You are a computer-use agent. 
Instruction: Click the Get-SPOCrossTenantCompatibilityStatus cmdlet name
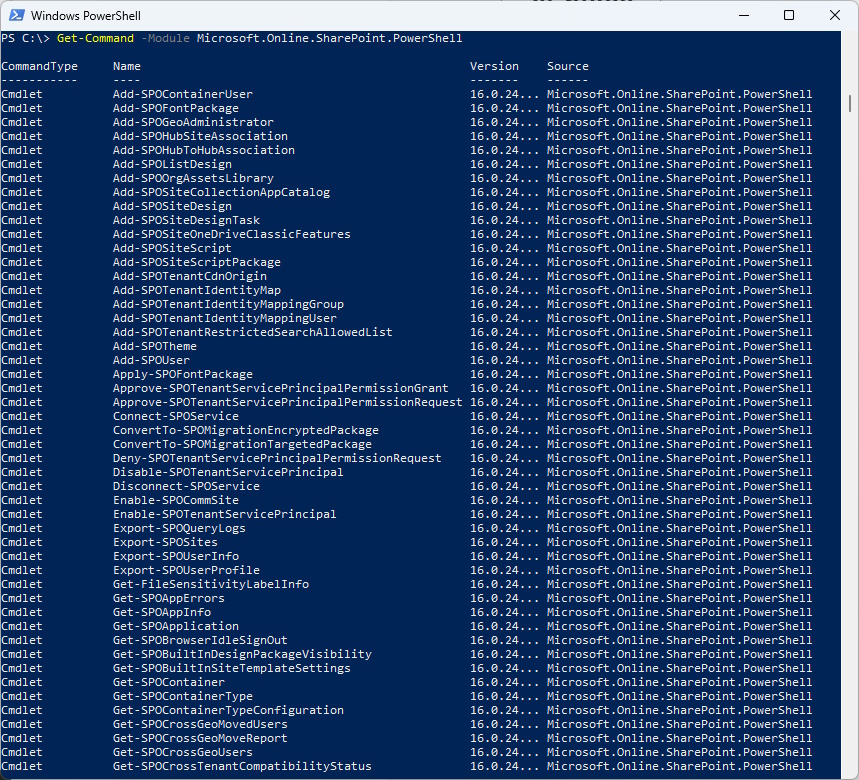242,766
